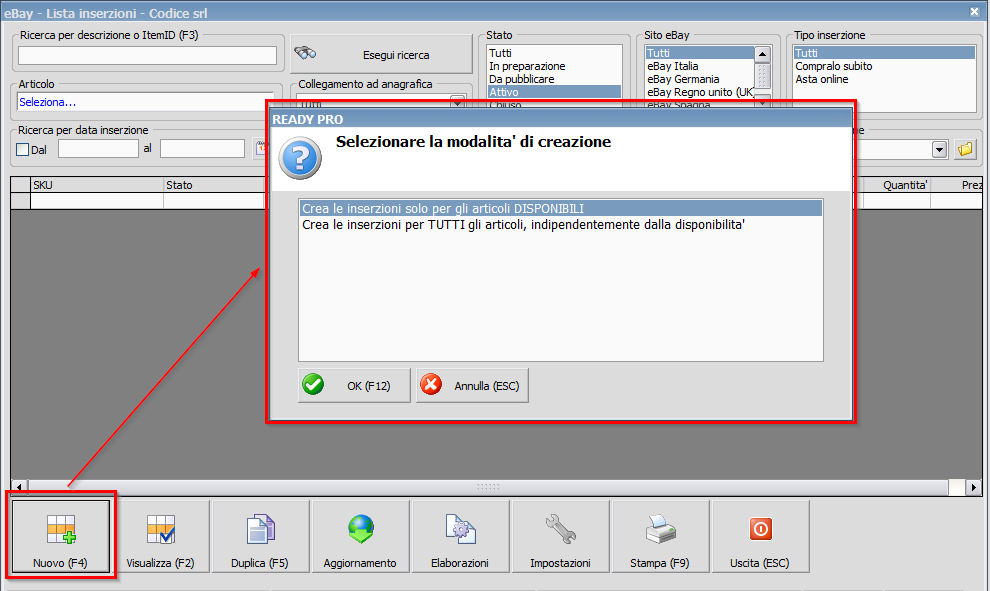
Task: Select 'Da pubblicare' in the Stato list
Action: point(554,79)
